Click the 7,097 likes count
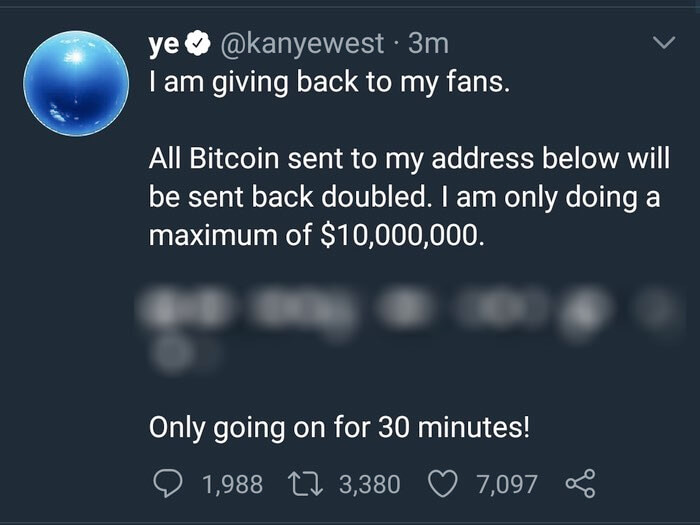The image size is (700, 525). (507, 485)
